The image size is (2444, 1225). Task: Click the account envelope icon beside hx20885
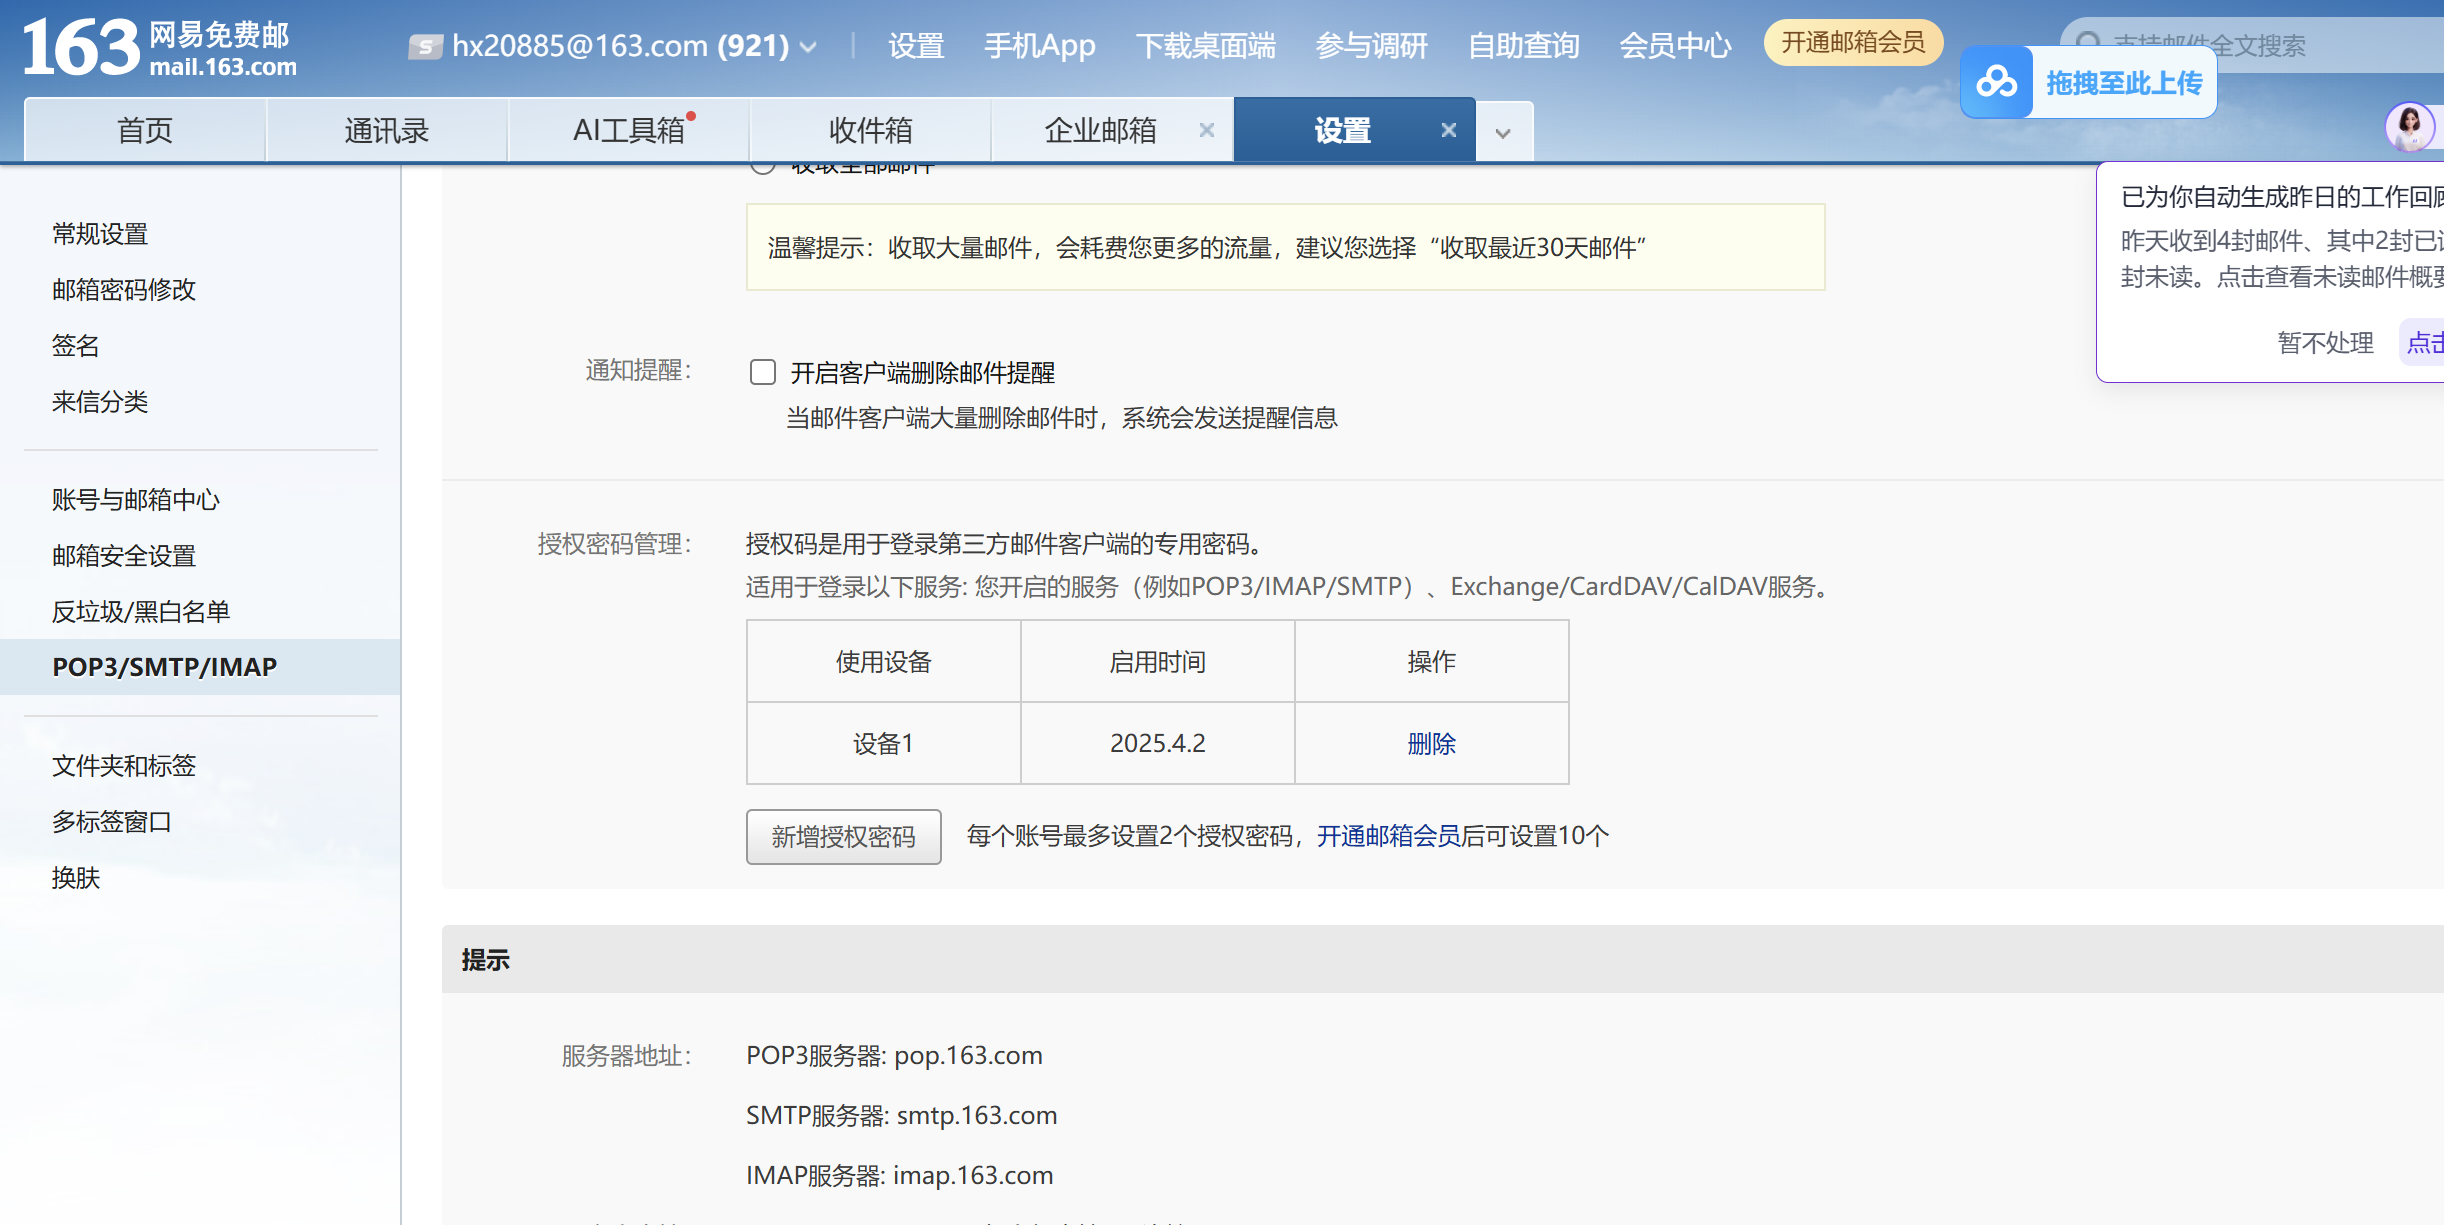[425, 46]
